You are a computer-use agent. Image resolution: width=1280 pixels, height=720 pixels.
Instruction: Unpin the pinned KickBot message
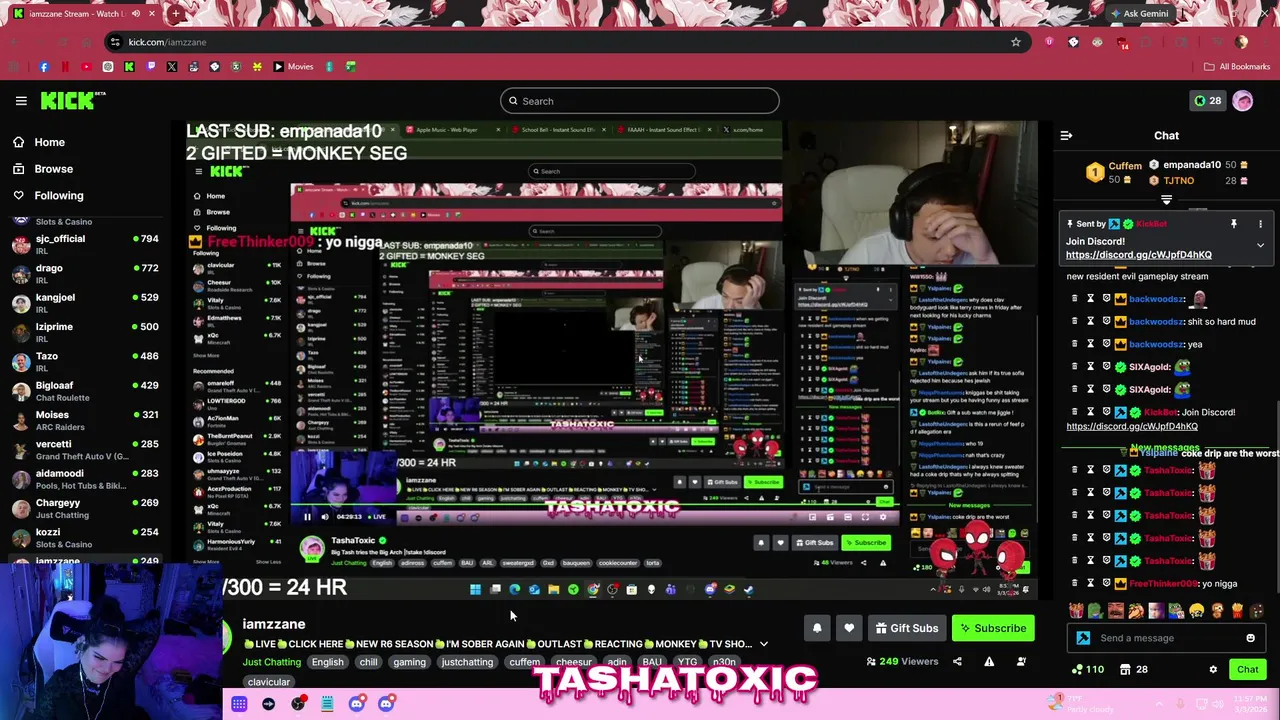pyautogui.click(x=1234, y=224)
